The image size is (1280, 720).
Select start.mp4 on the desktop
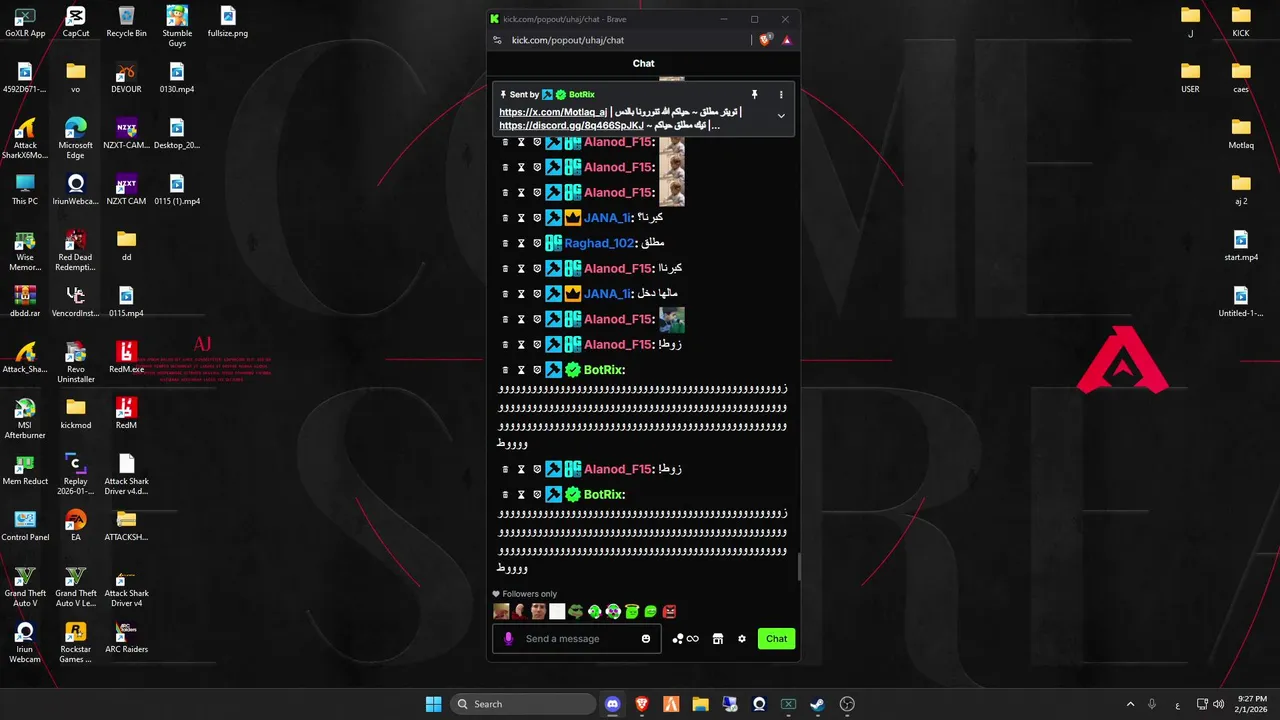click(1241, 247)
